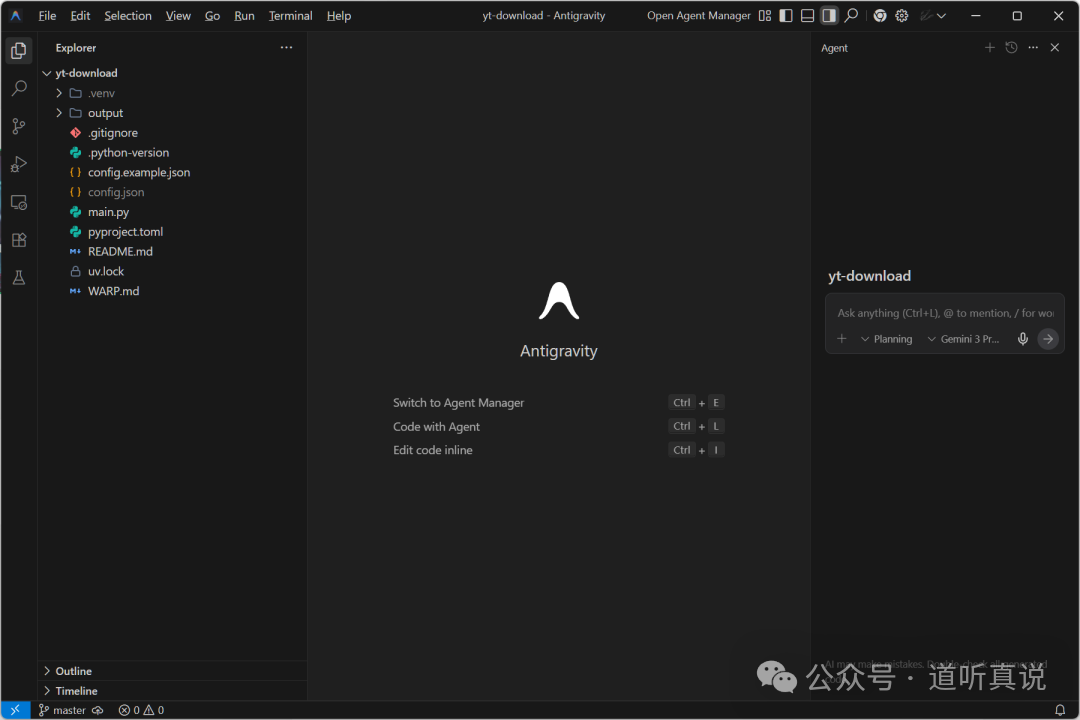This screenshot has height=720, width=1080.
Task: Open the View menu
Action: point(178,15)
